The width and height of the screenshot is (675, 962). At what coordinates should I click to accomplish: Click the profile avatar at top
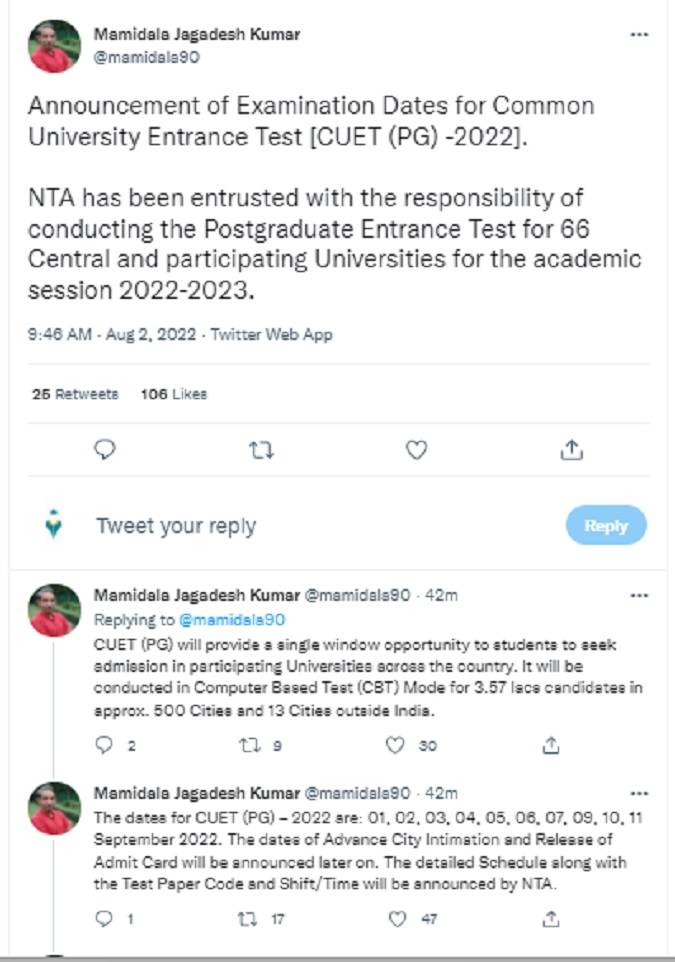(55, 46)
